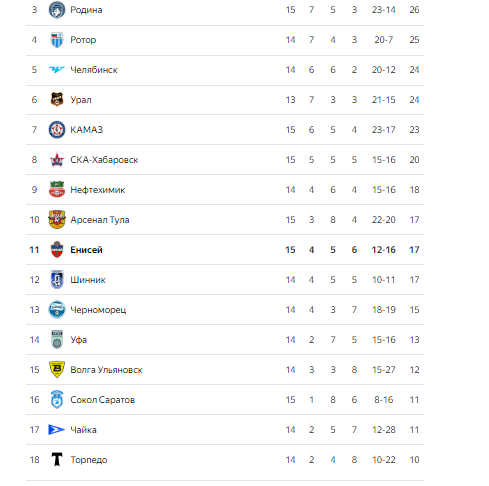Select the Арсенал Тула team name
The height and width of the screenshot is (486, 489).
[x=100, y=220]
